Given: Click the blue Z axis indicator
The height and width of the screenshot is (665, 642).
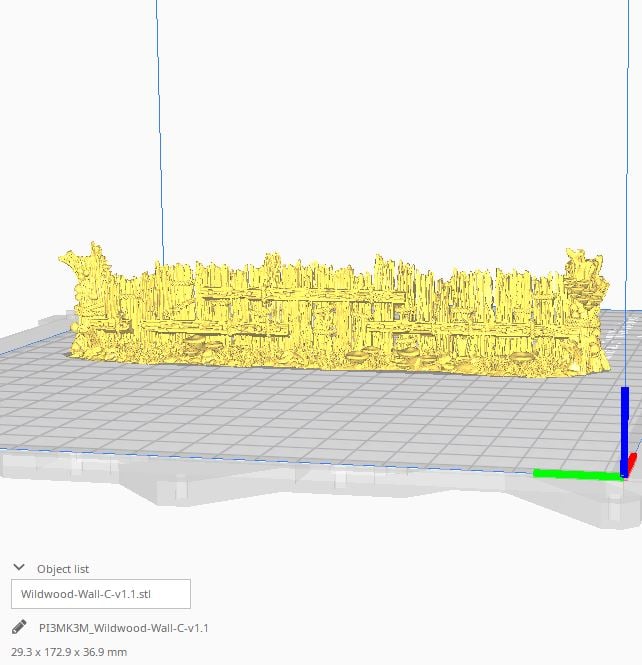Looking at the screenshot, I should [625, 432].
